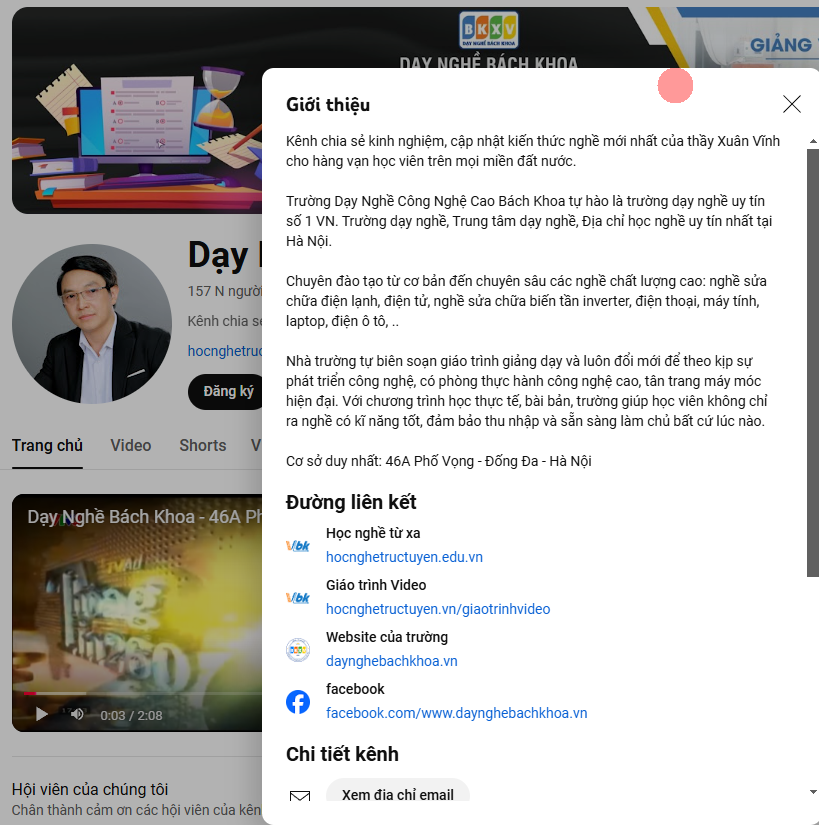Screen dimensions: 819x825
Task: Play the channel trailer video
Action: pos(42,714)
